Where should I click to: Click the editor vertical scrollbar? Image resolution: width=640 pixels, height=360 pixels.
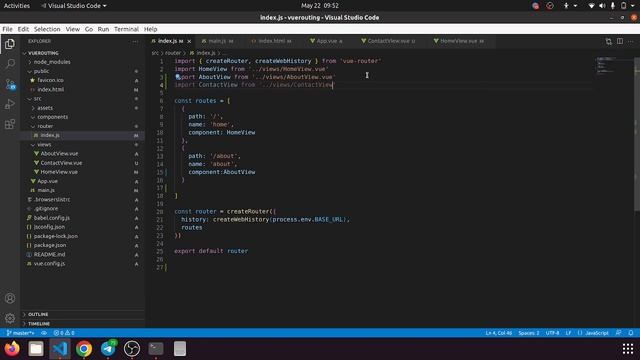pos(637,135)
